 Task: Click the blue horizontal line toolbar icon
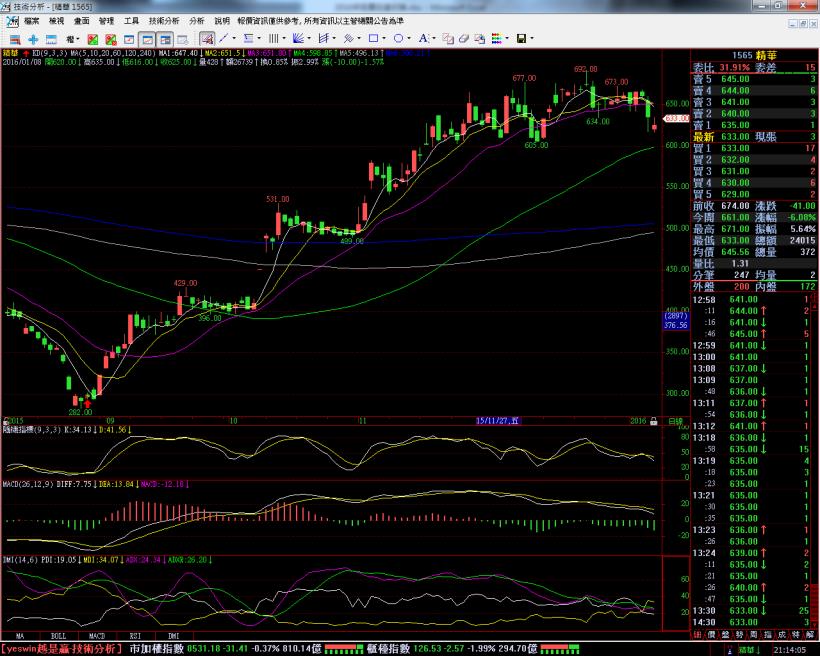click(50, 38)
